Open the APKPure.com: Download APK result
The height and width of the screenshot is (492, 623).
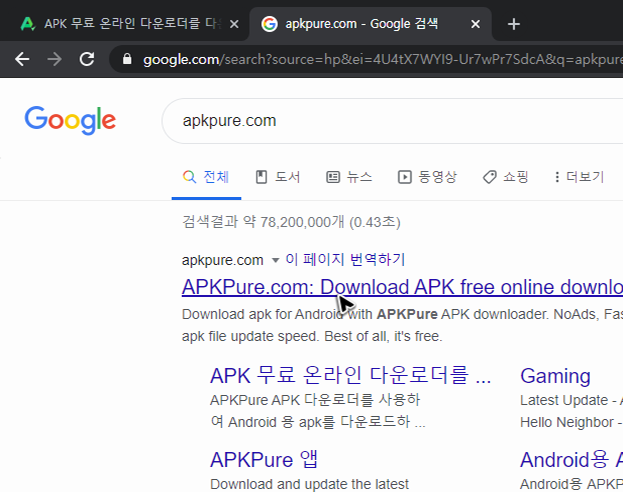[402, 287]
